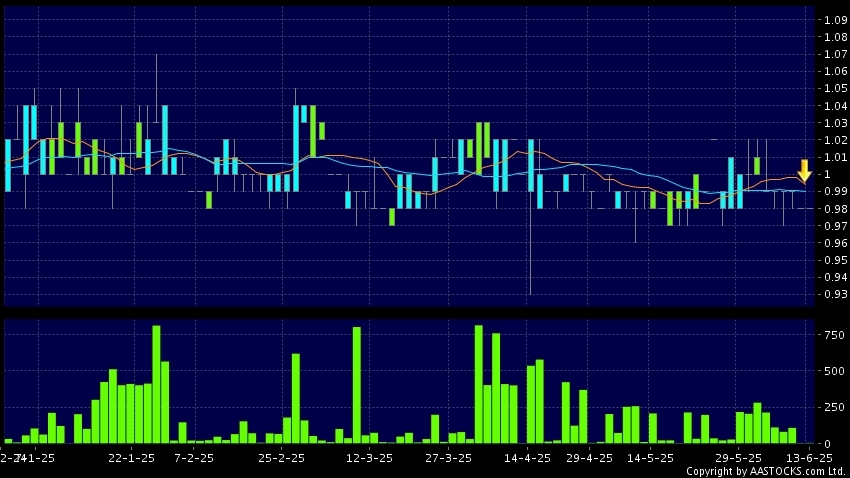The width and height of the screenshot is (850, 478).
Task: Click the 1.07 price axis label
Action: (835, 54)
